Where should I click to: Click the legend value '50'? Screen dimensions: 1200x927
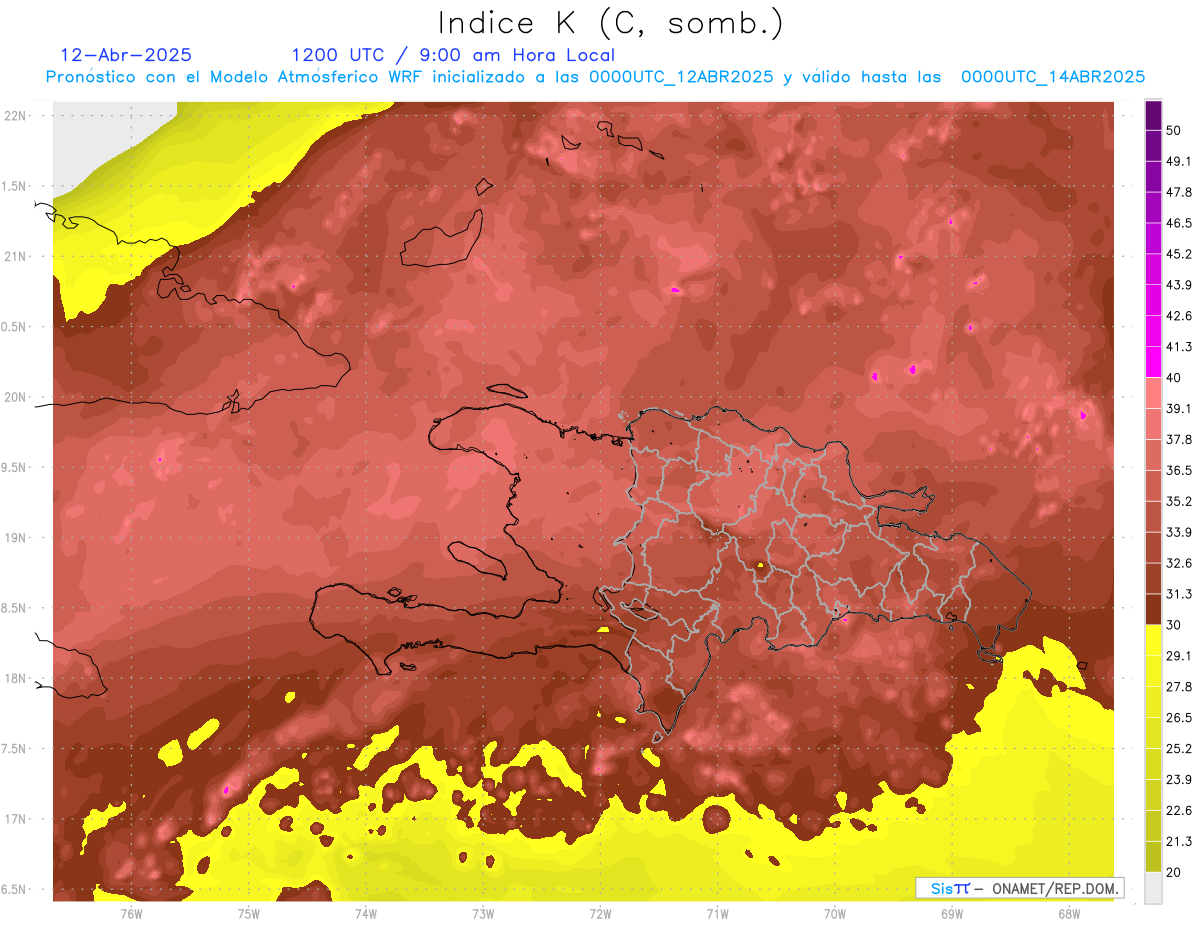pyautogui.click(x=1174, y=130)
